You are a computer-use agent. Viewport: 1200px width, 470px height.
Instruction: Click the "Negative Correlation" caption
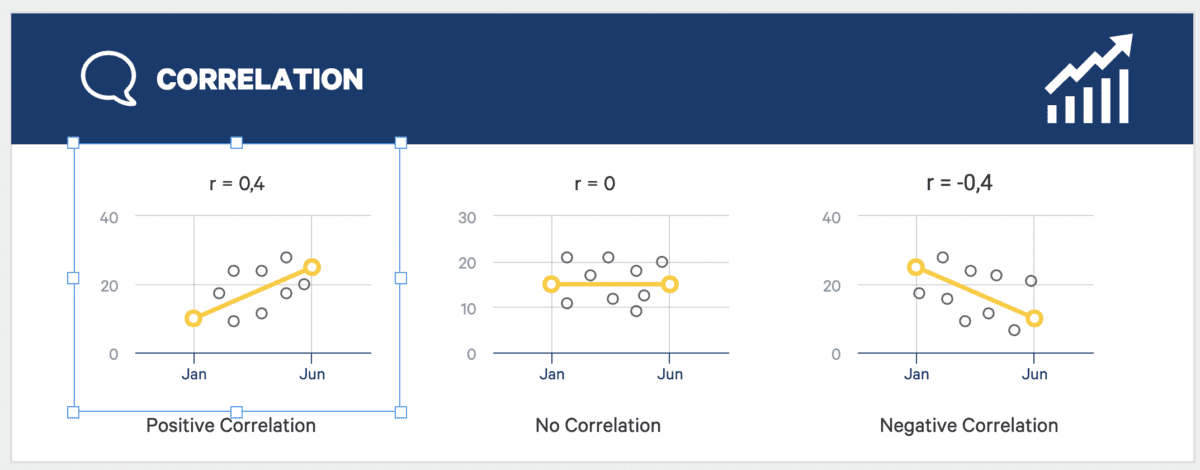pyautogui.click(x=968, y=426)
